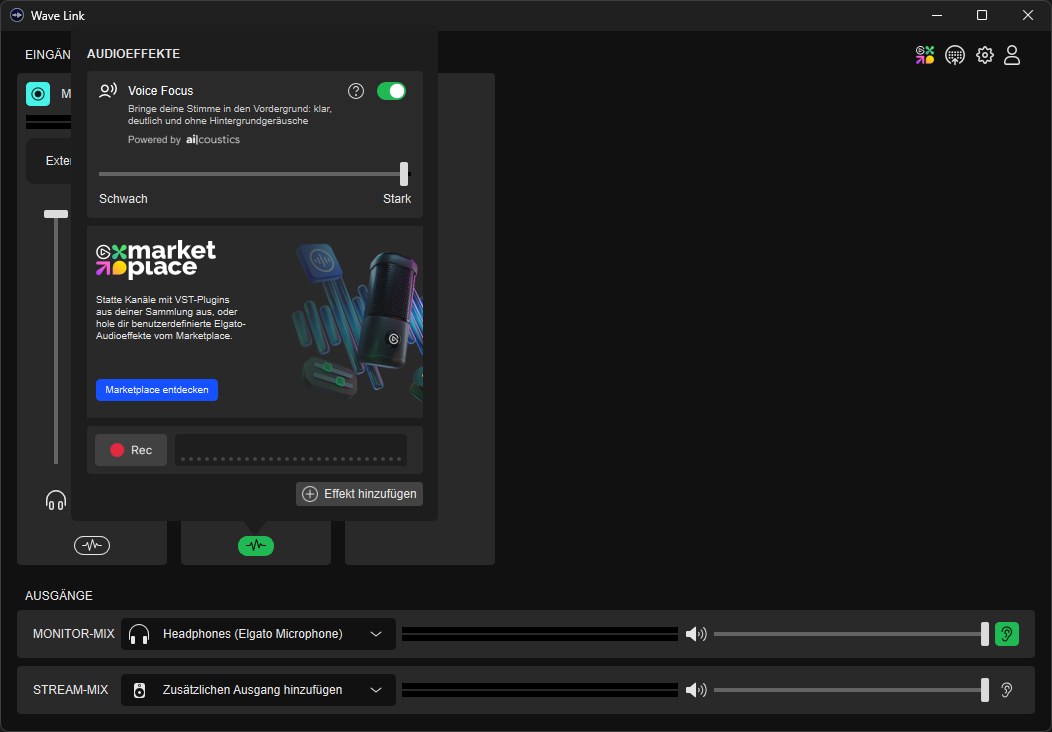Mute the Monitor-Mix speaker icon
This screenshot has width=1052, height=732.
point(696,634)
